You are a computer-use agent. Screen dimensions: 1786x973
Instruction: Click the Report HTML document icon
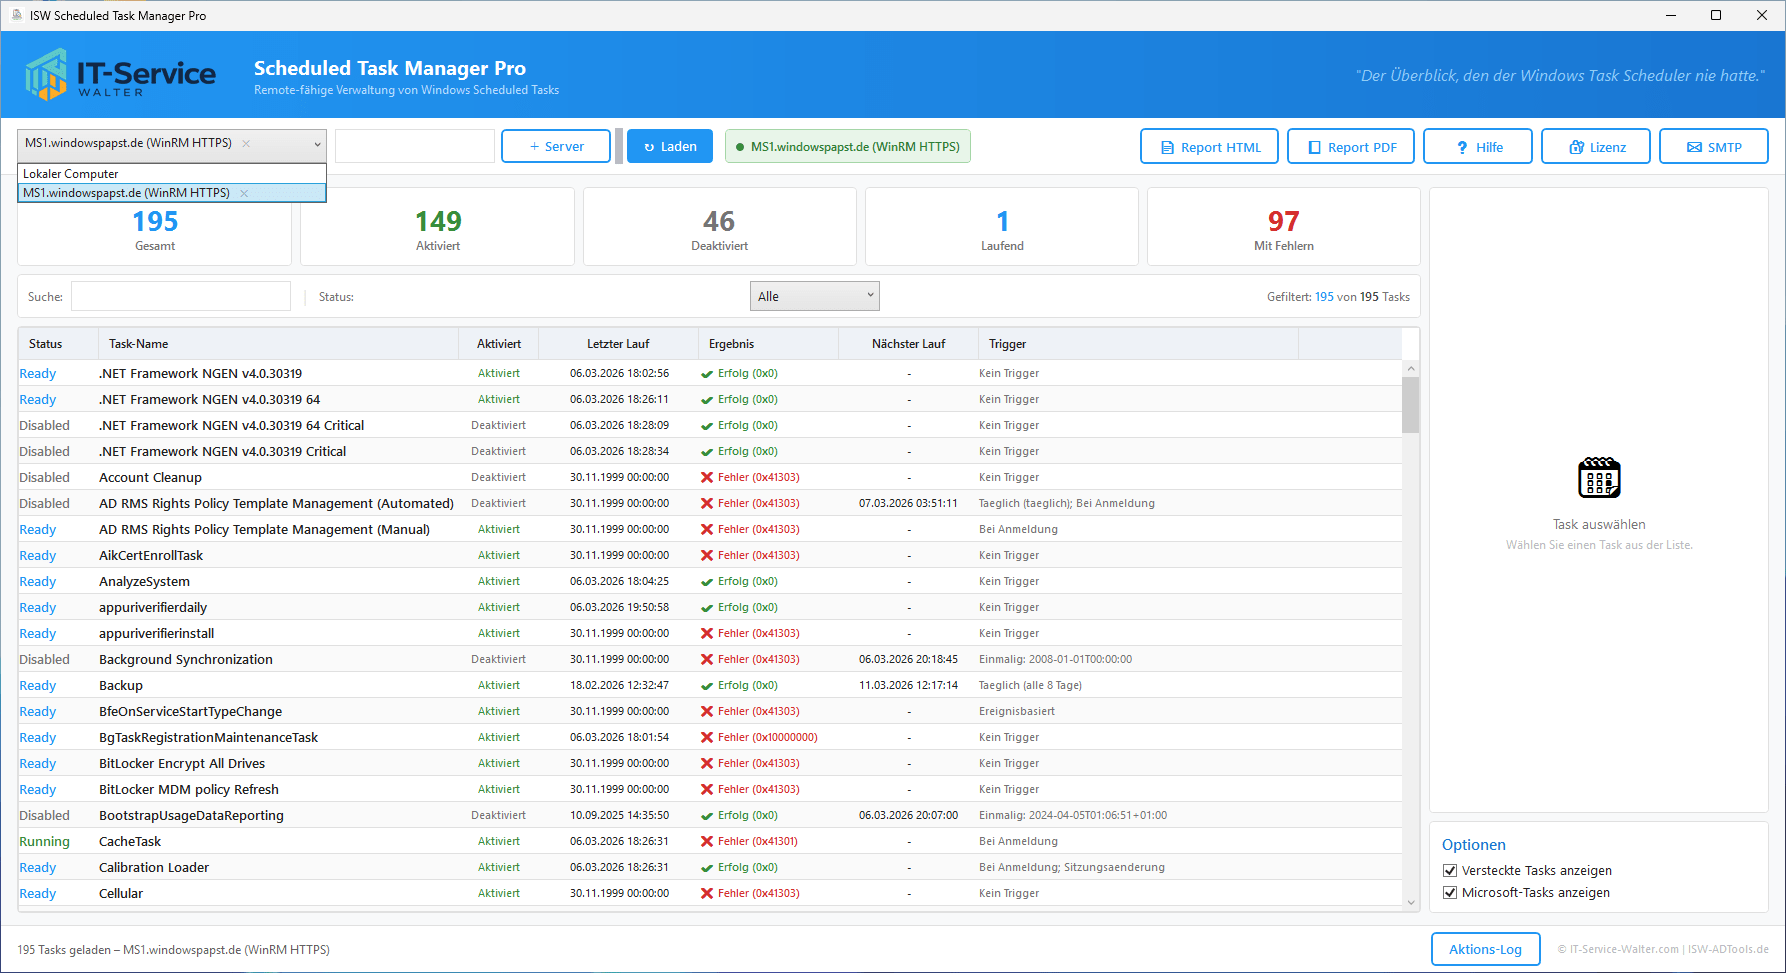pyautogui.click(x=1167, y=147)
